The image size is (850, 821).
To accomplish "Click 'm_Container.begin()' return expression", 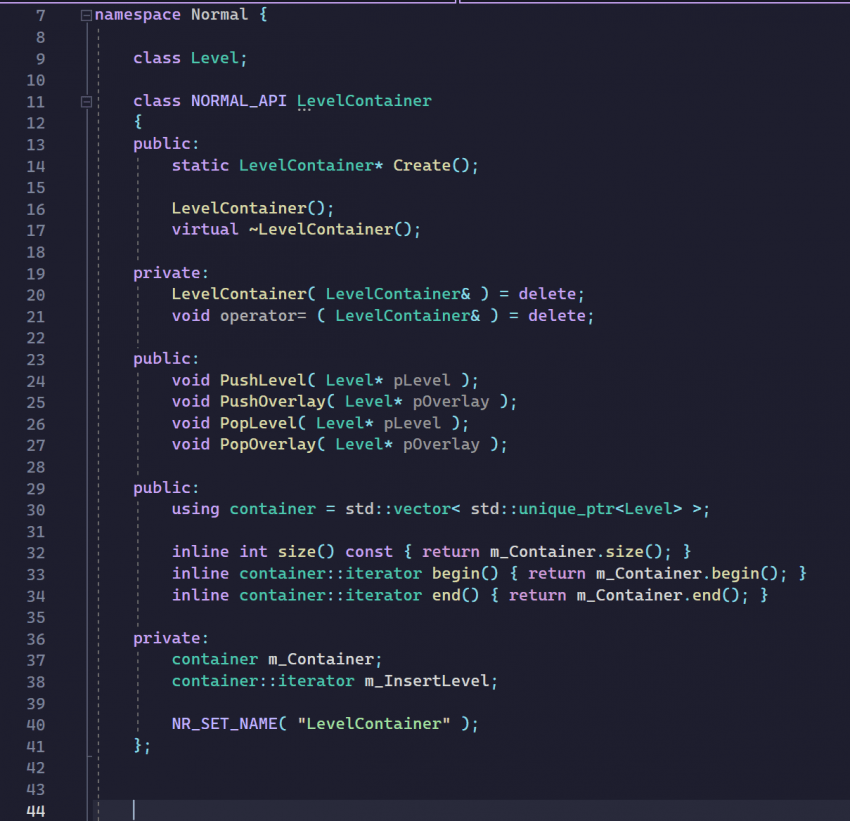I will pos(687,573).
